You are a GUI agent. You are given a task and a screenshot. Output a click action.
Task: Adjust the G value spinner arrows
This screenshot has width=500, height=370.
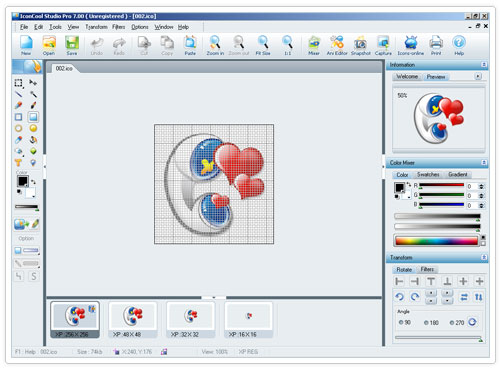click(x=481, y=196)
